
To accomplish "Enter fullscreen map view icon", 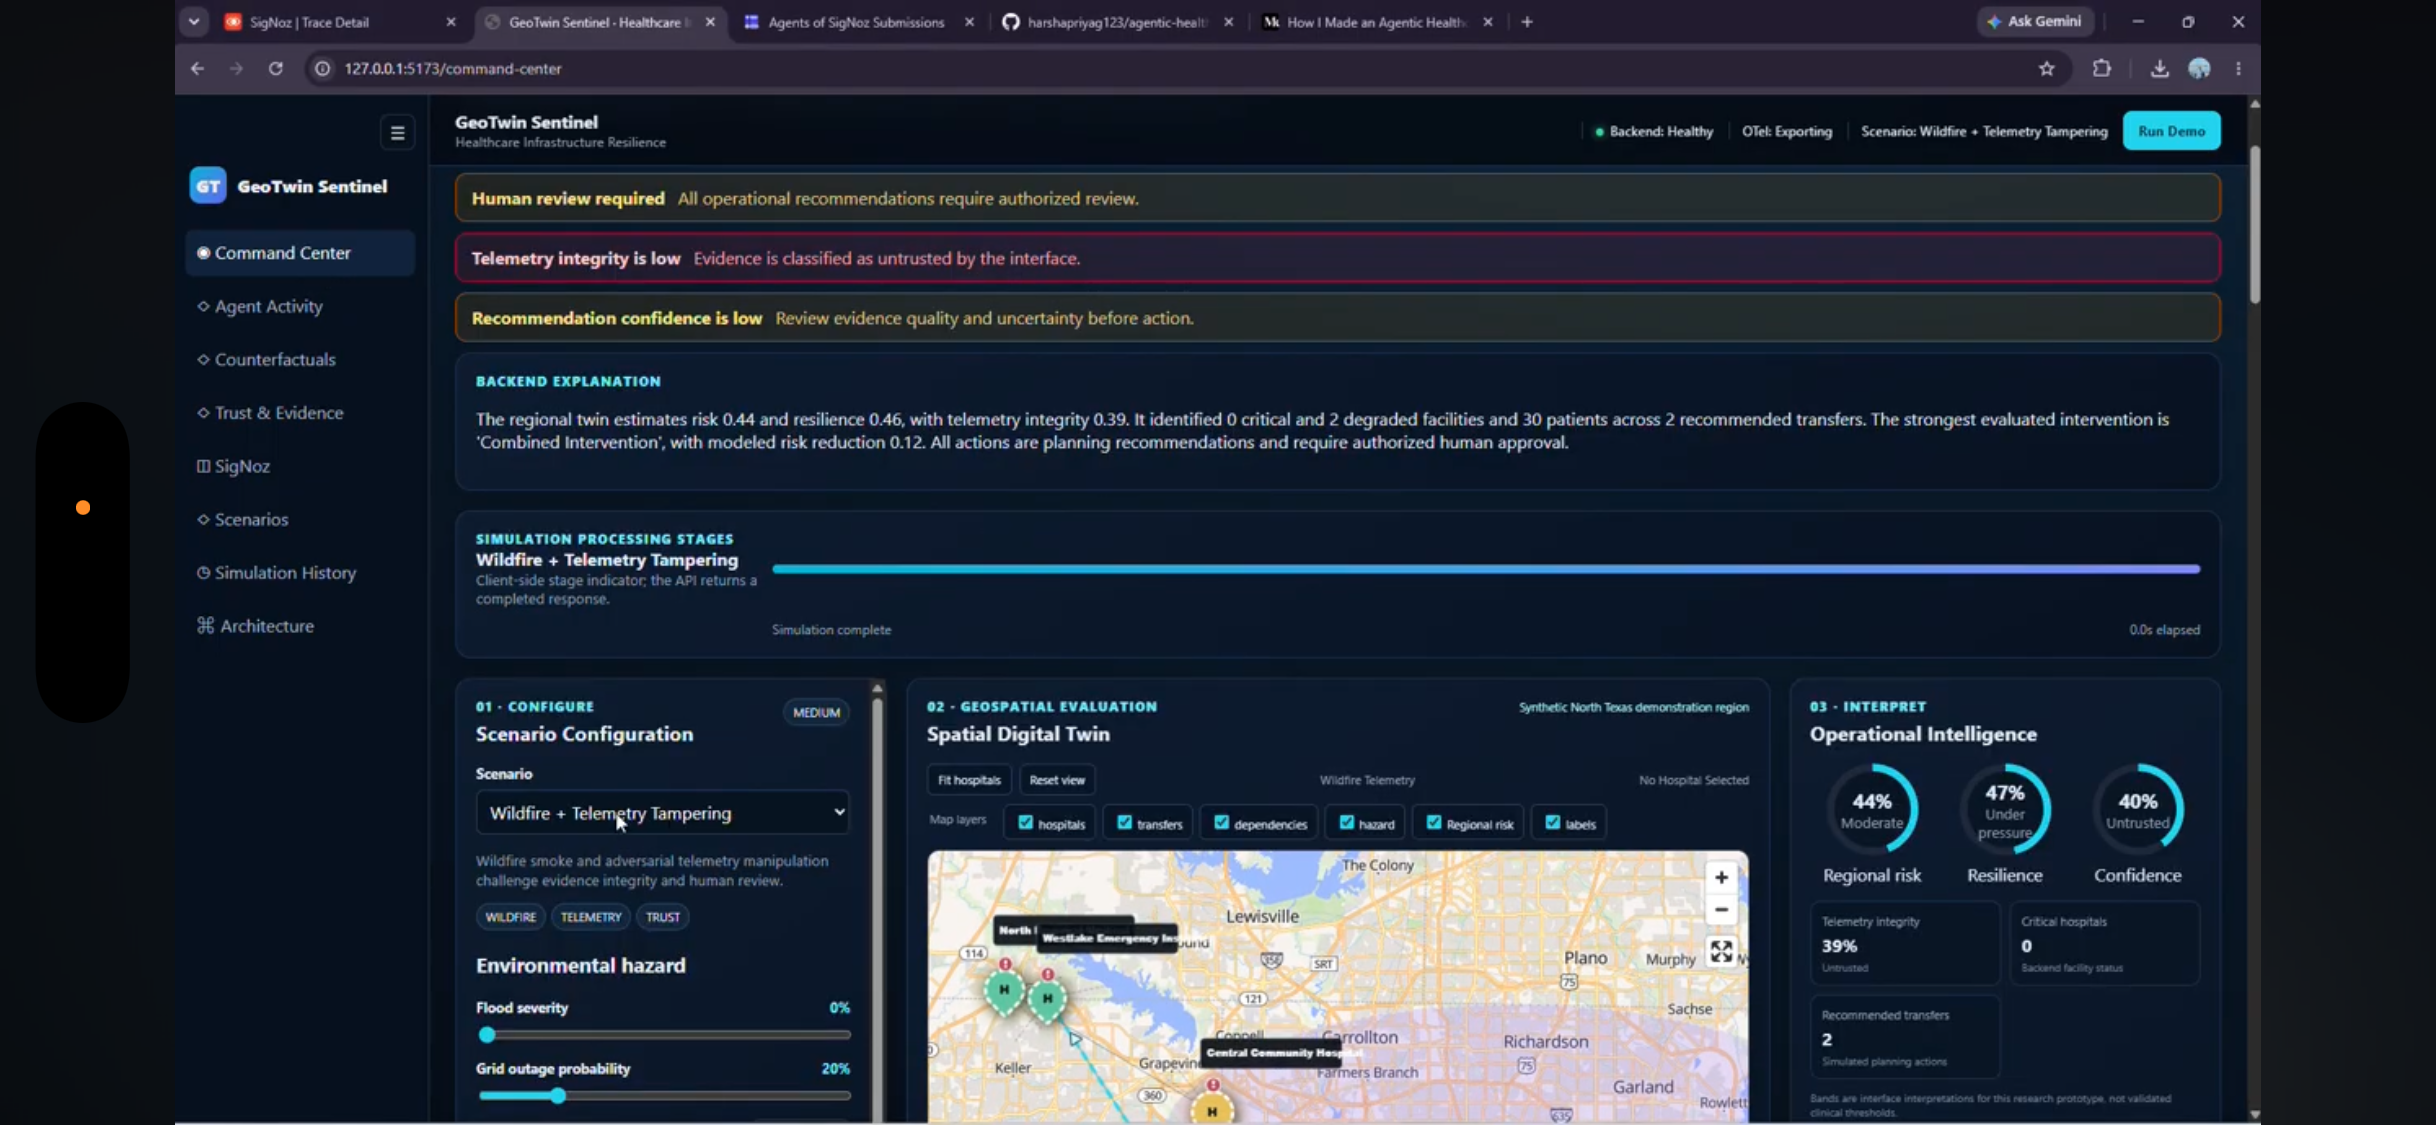I will (1721, 951).
